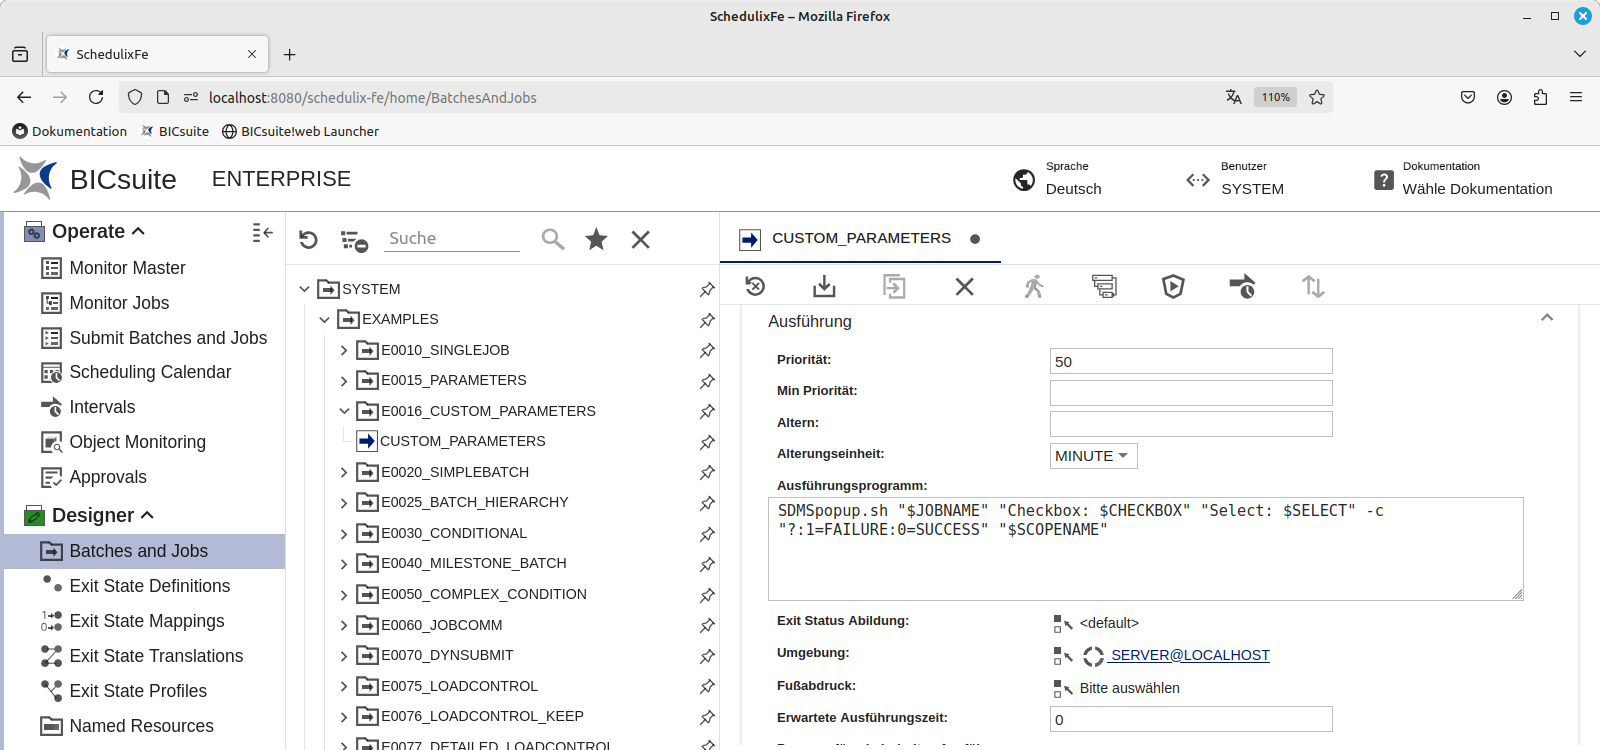Open Scheduling Calendar
The width and height of the screenshot is (1600, 750).
pyautogui.click(x=150, y=372)
